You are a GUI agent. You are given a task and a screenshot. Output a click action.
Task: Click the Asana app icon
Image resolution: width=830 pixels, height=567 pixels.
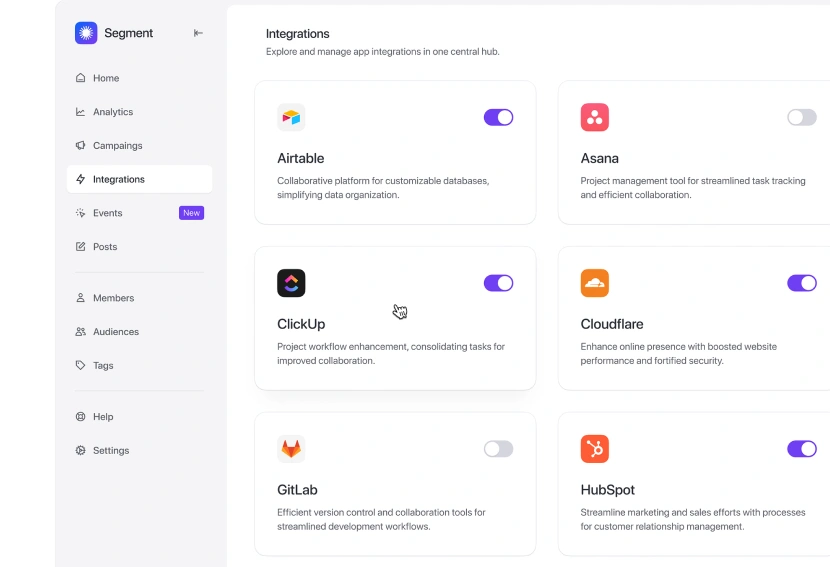594,117
